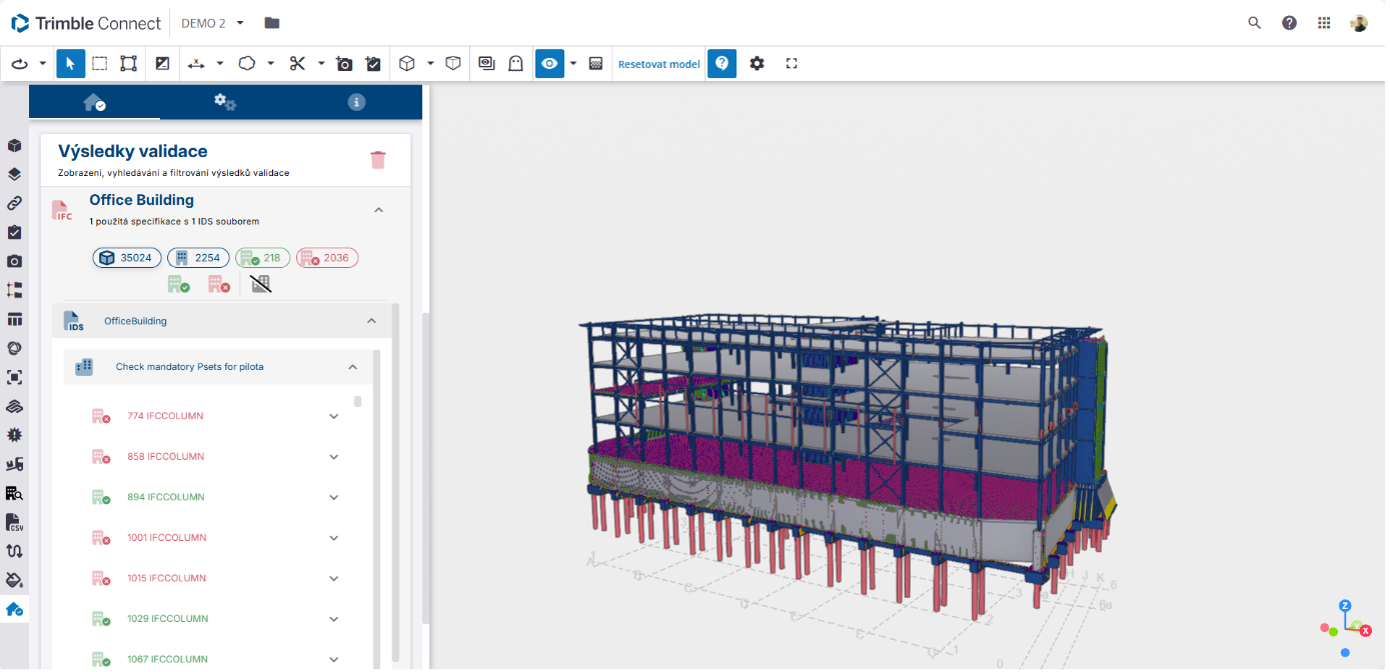Open the layers panel in sidebar
Viewport: 1390px width, 672px height.
tap(14, 174)
